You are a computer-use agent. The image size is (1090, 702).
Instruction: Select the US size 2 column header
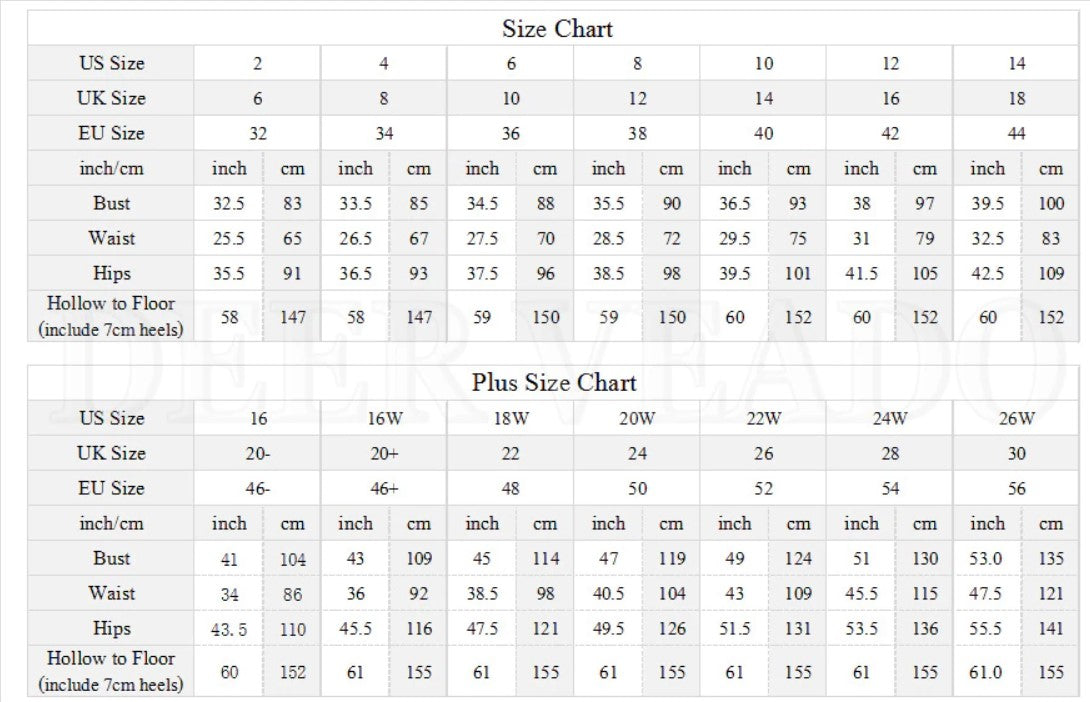pos(258,64)
